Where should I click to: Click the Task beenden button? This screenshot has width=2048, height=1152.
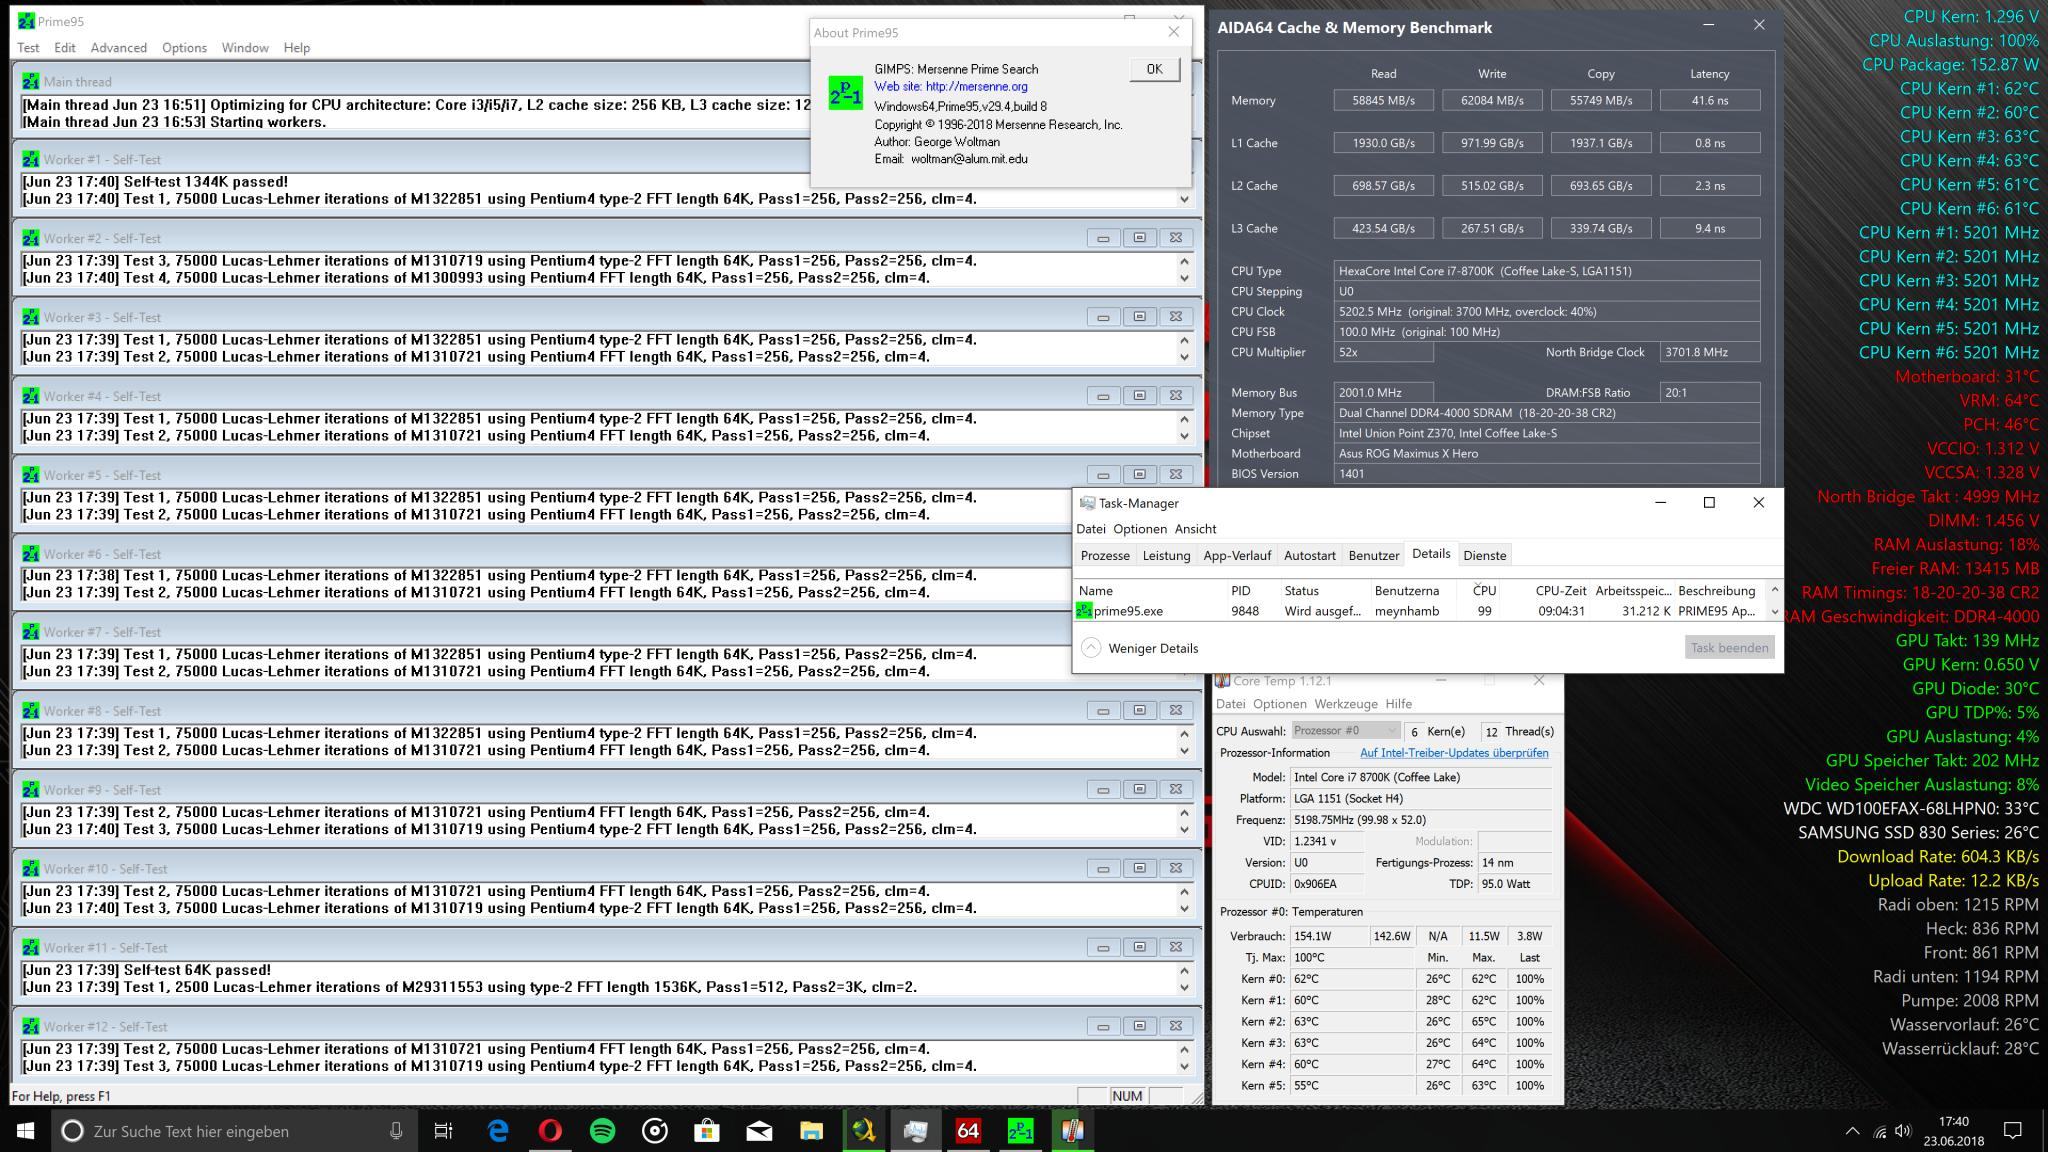pyautogui.click(x=1729, y=648)
